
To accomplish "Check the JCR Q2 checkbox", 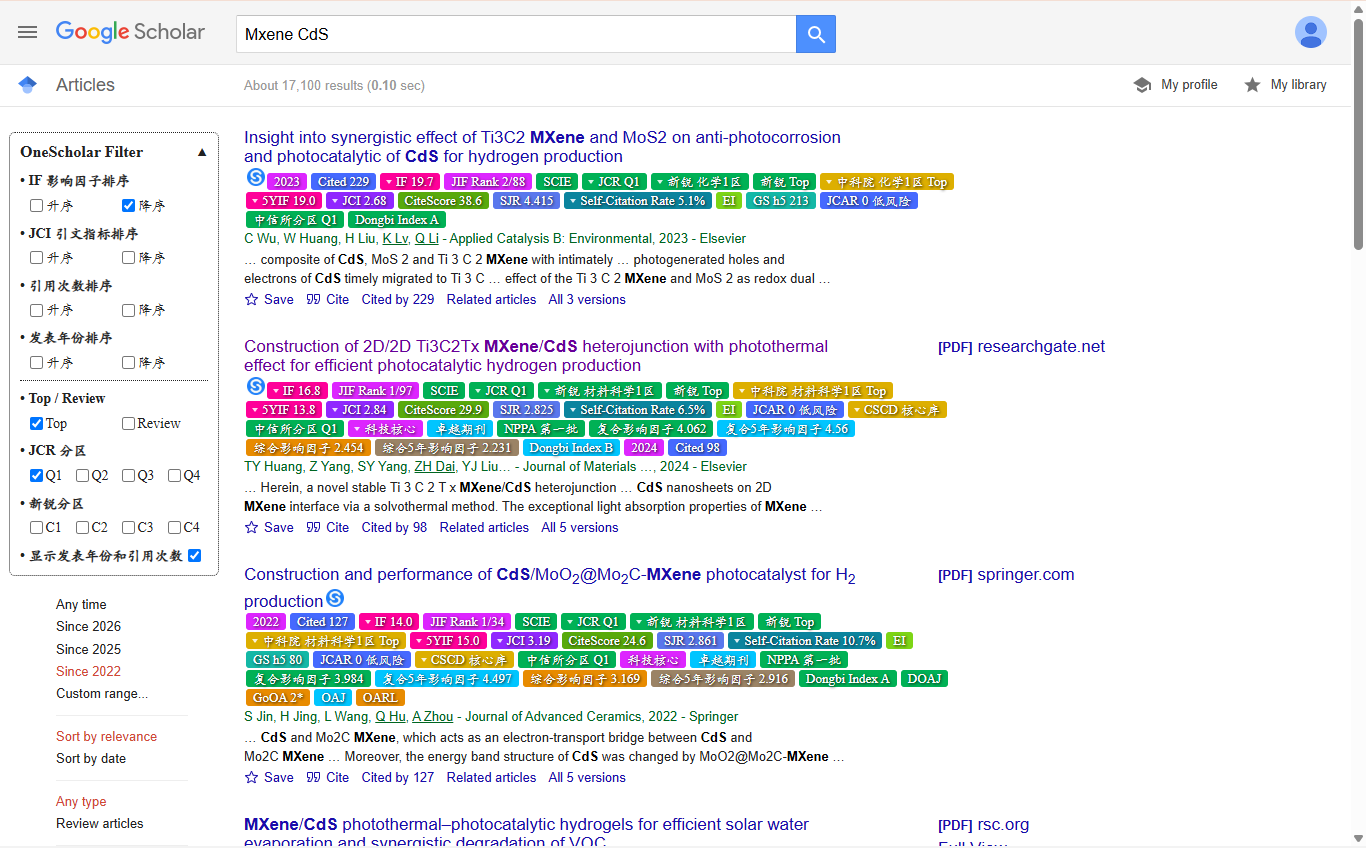I will click(x=83, y=476).
